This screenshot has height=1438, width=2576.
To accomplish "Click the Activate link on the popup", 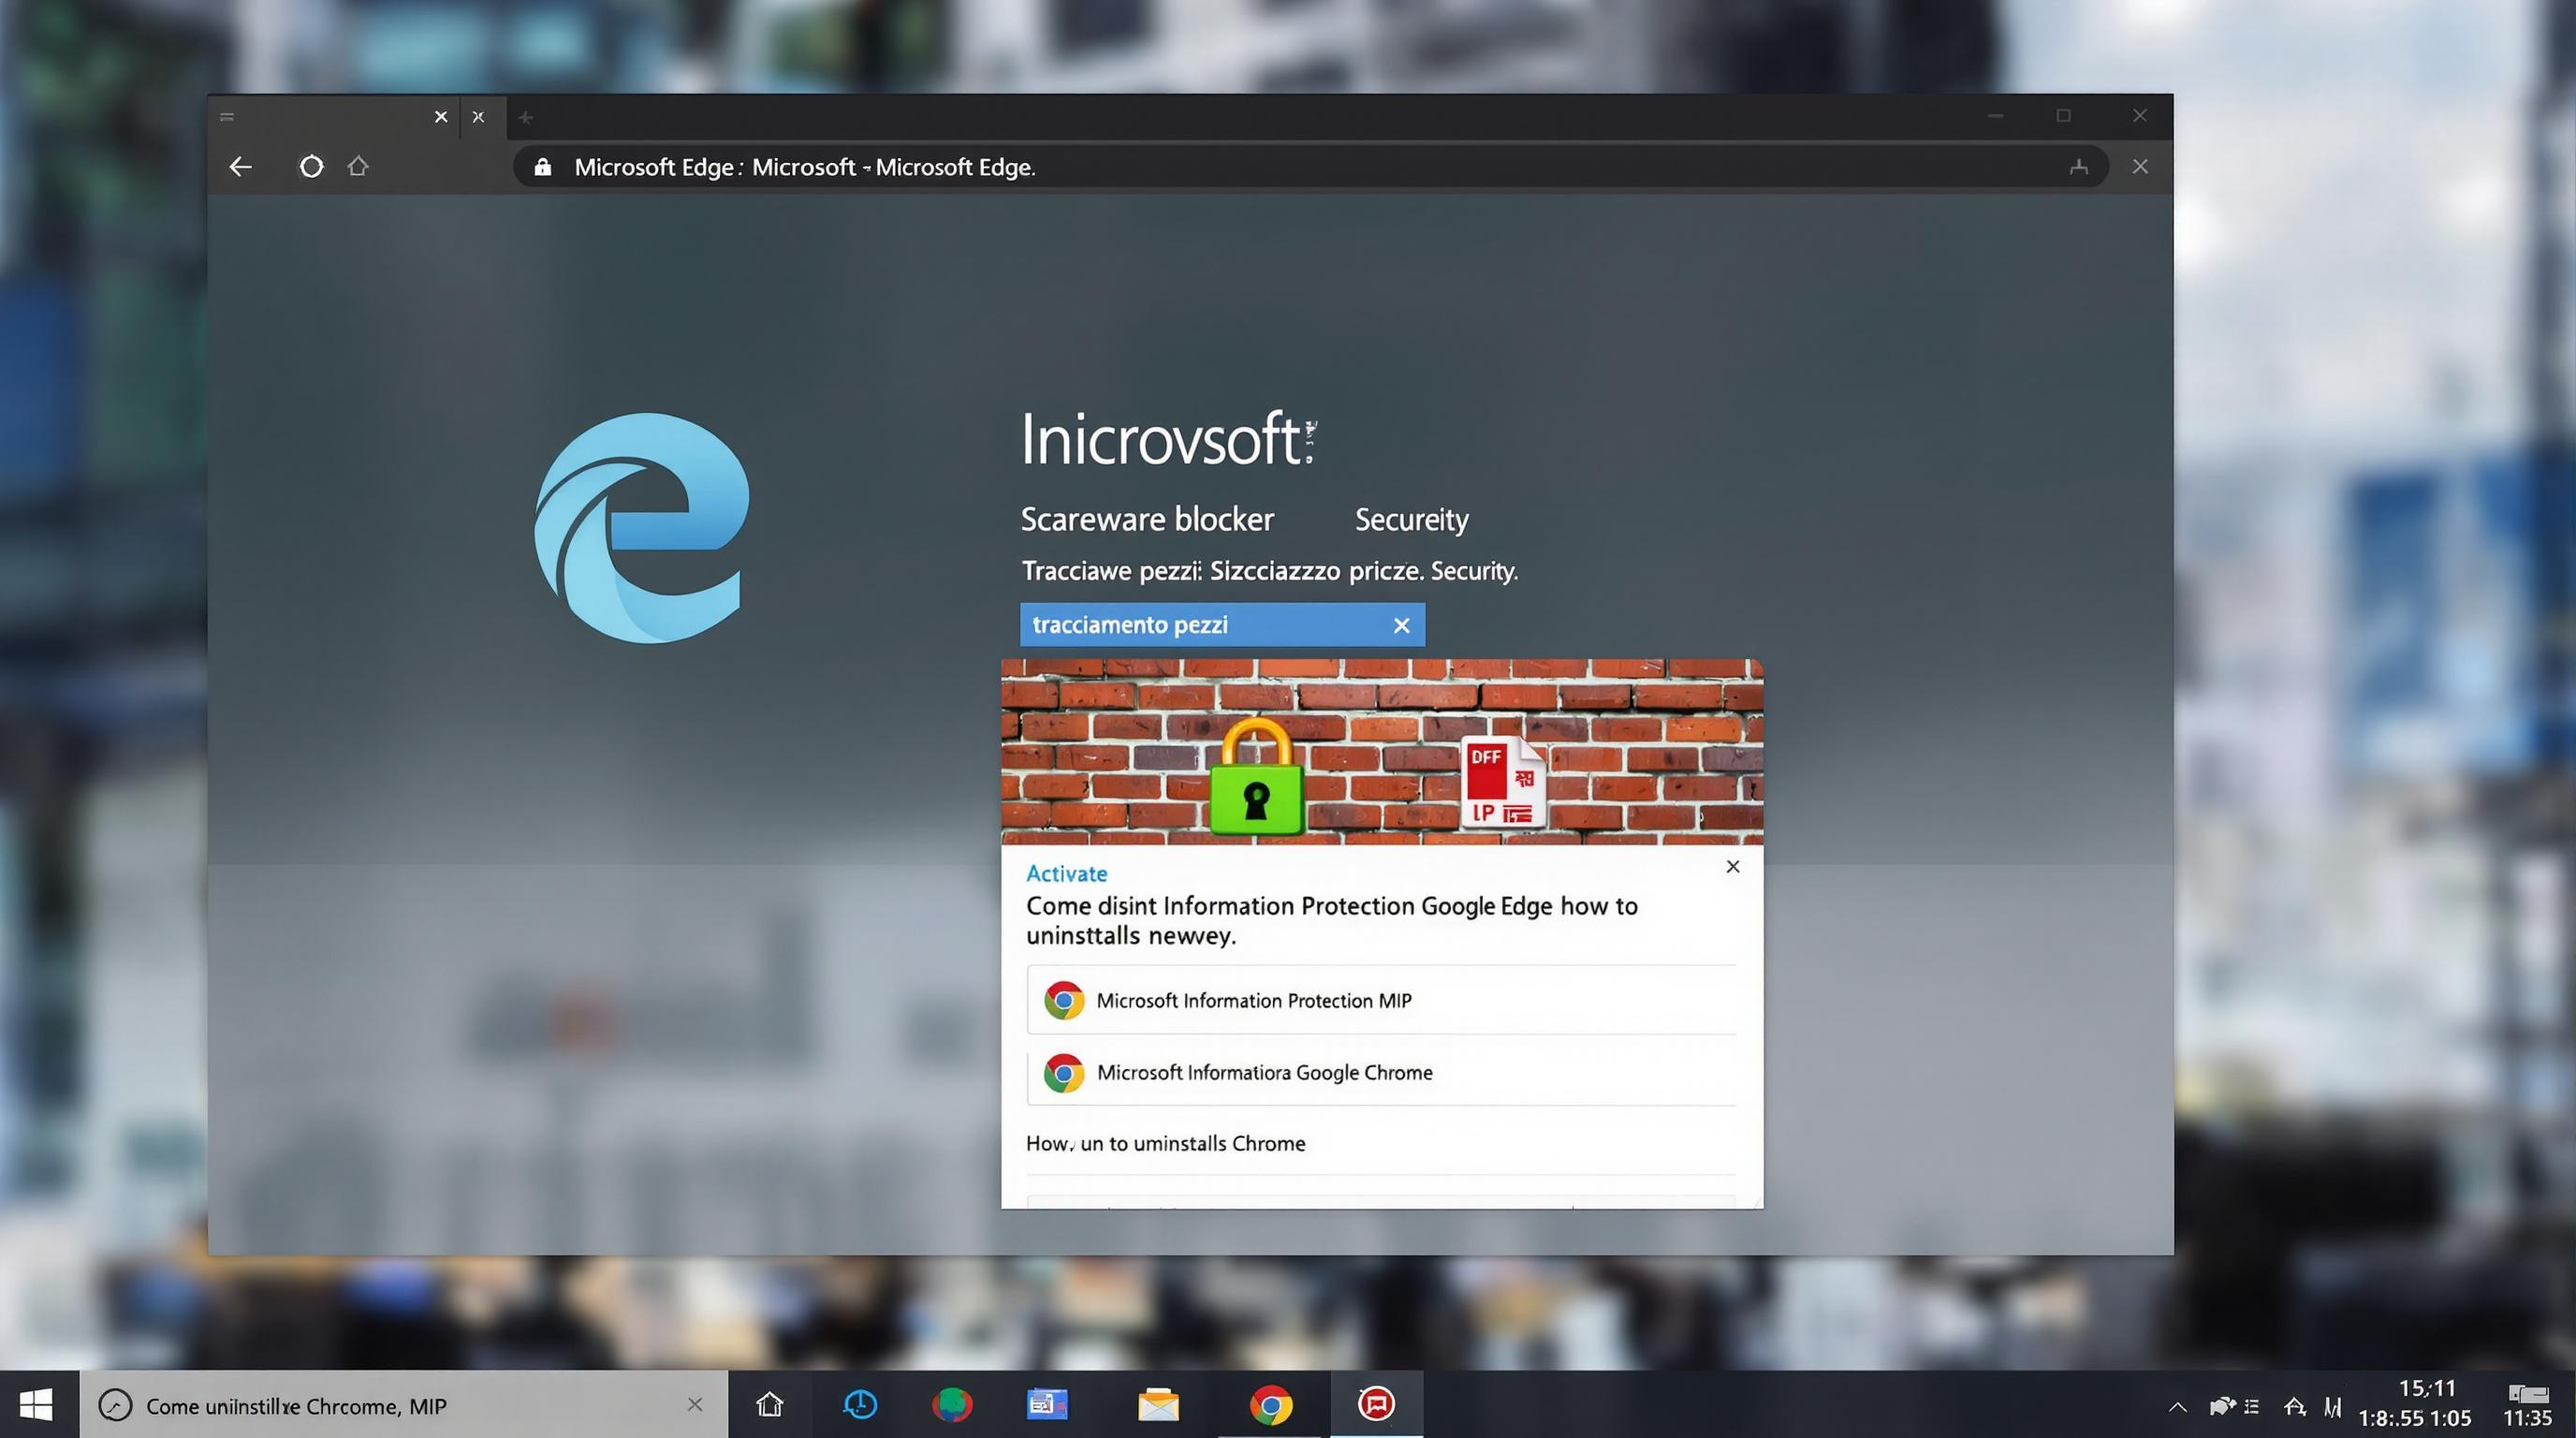I will [1065, 873].
